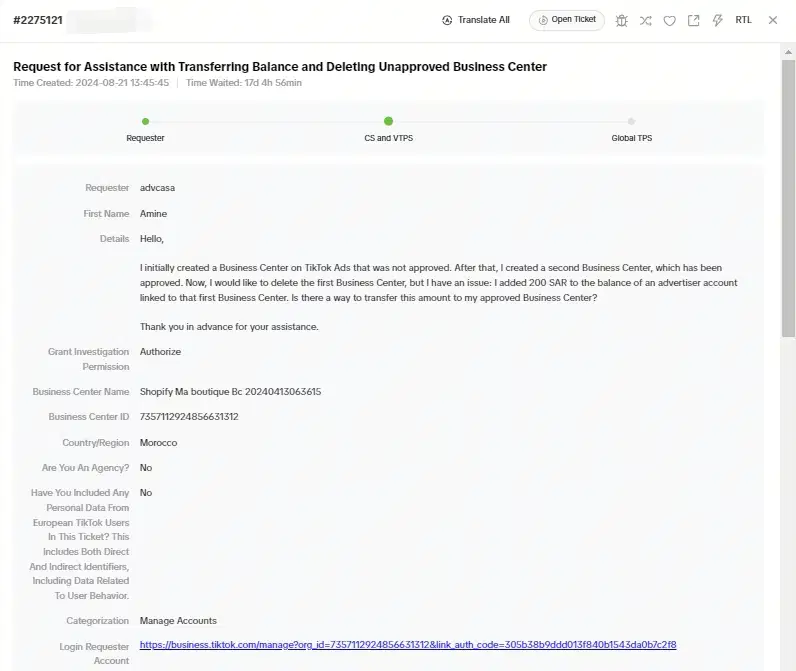Image resolution: width=796 pixels, height=671 pixels.
Task: Click the Authorize permission value
Action: click(160, 352)
